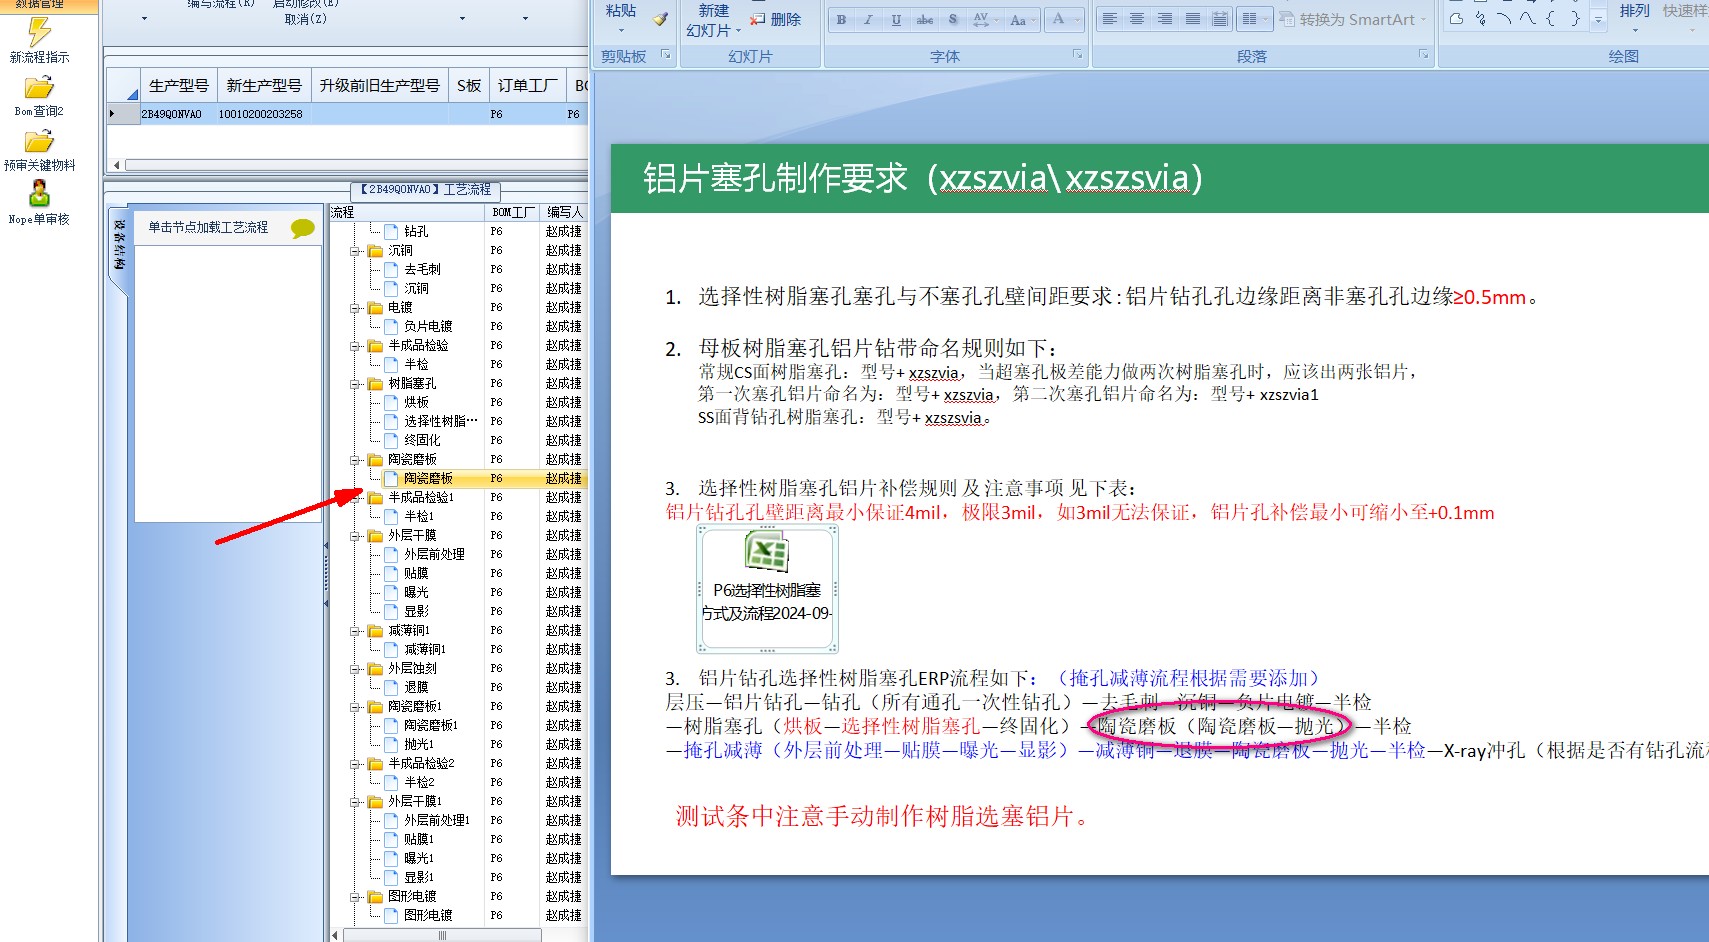
Task: Select grid cell 2B49Q0NVA0
Action: (x=179, y=114)
